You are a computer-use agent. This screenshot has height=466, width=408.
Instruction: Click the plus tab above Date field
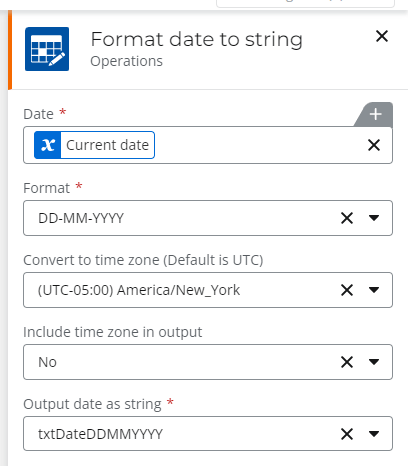point(375,114)
